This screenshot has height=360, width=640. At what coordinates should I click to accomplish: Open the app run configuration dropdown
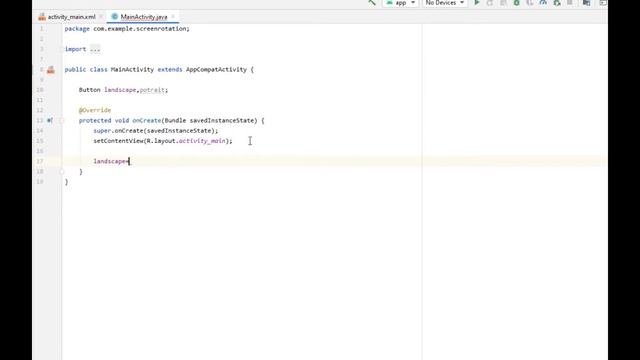[x=400, y=3]
